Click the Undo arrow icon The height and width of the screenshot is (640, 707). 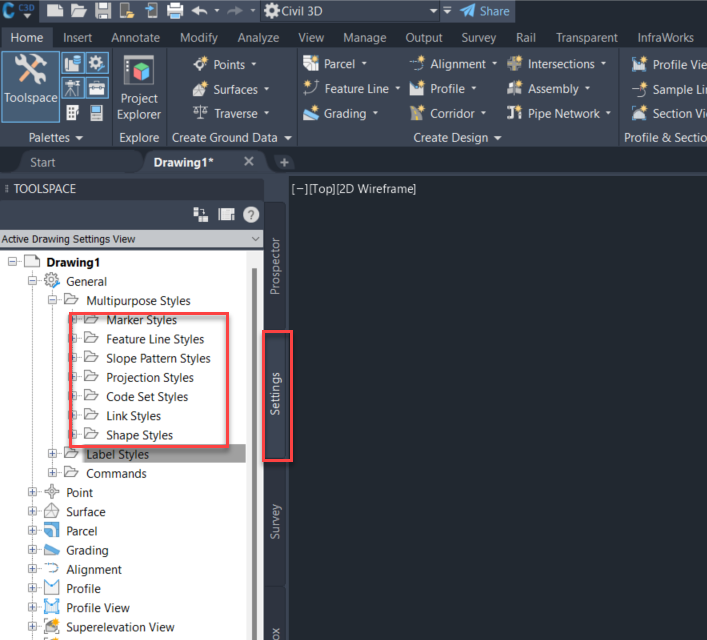point(200,10)
